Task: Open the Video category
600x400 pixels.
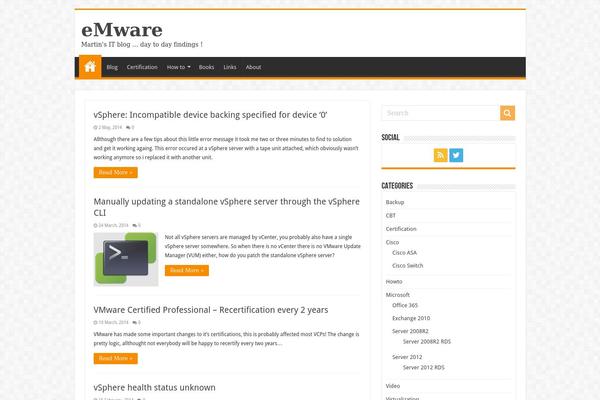Action: pyautogui.click(x=393, y=386)
